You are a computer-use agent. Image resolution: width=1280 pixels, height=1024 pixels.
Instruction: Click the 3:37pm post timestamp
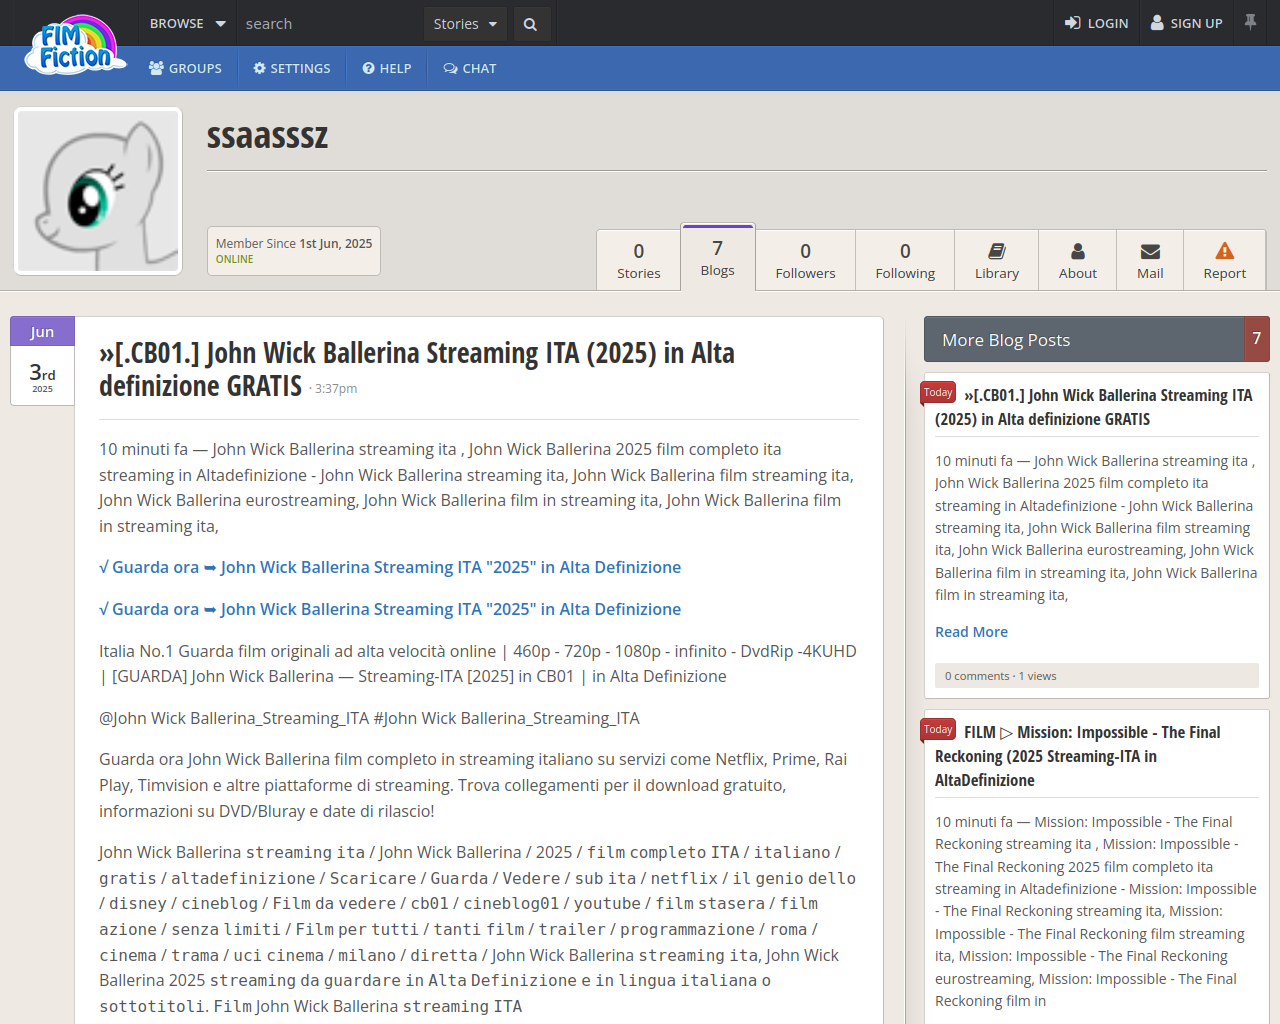pos(336,388)
